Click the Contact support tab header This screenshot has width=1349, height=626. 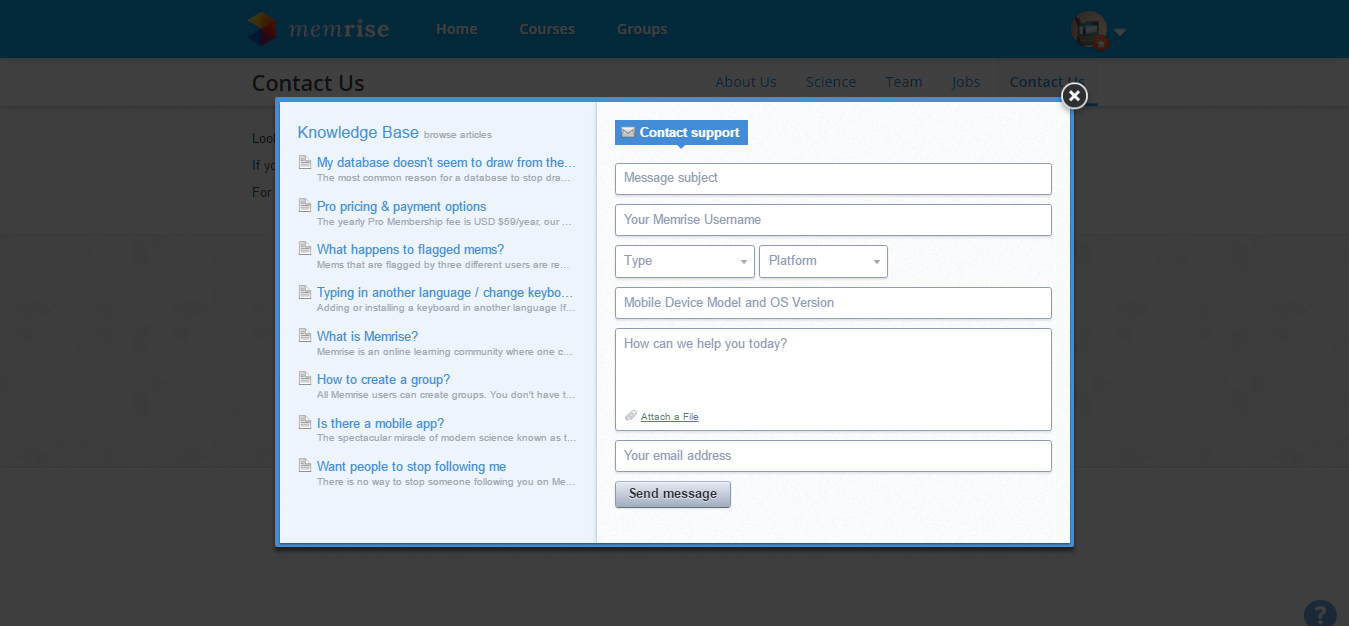[x=681, y=132]
